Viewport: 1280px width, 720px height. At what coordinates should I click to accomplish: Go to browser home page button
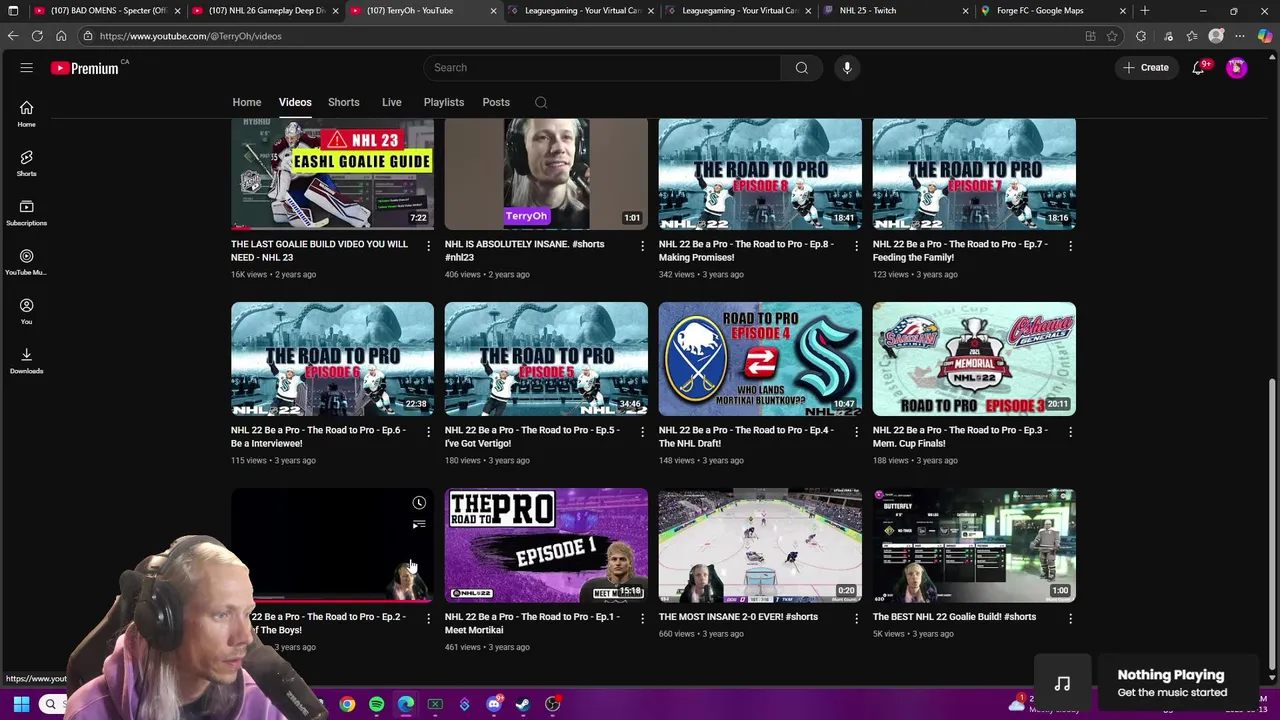(x=61, y=36)
